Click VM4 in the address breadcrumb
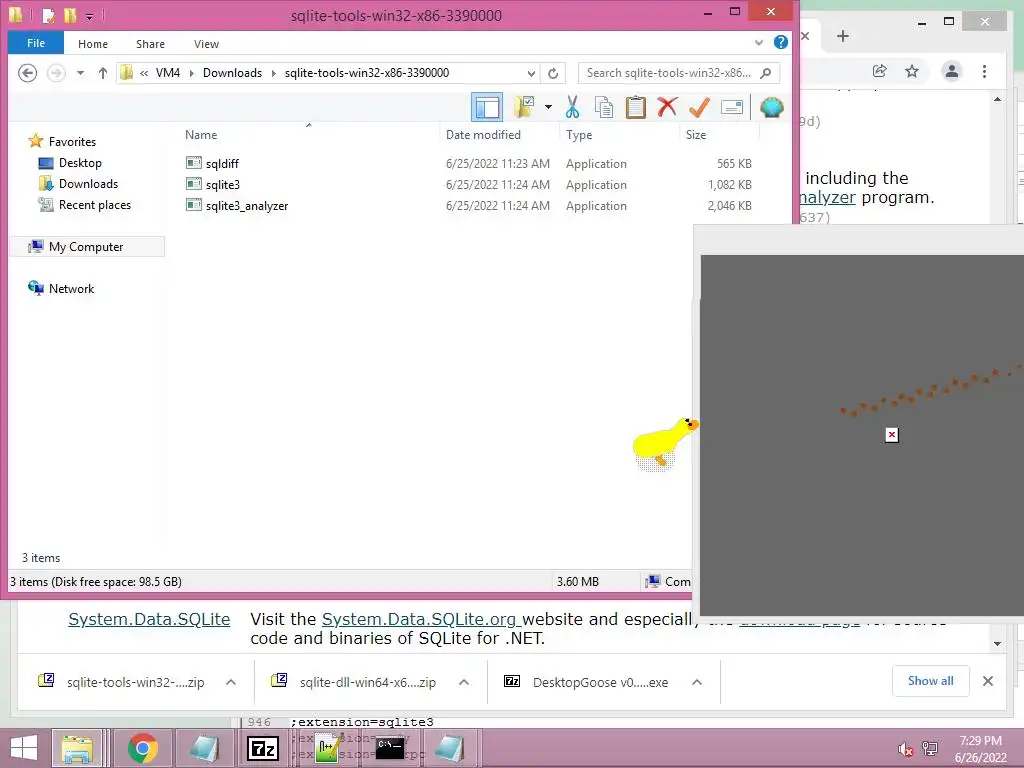The height and width of the screenshot is (768, 1024). tap(168, 72)
